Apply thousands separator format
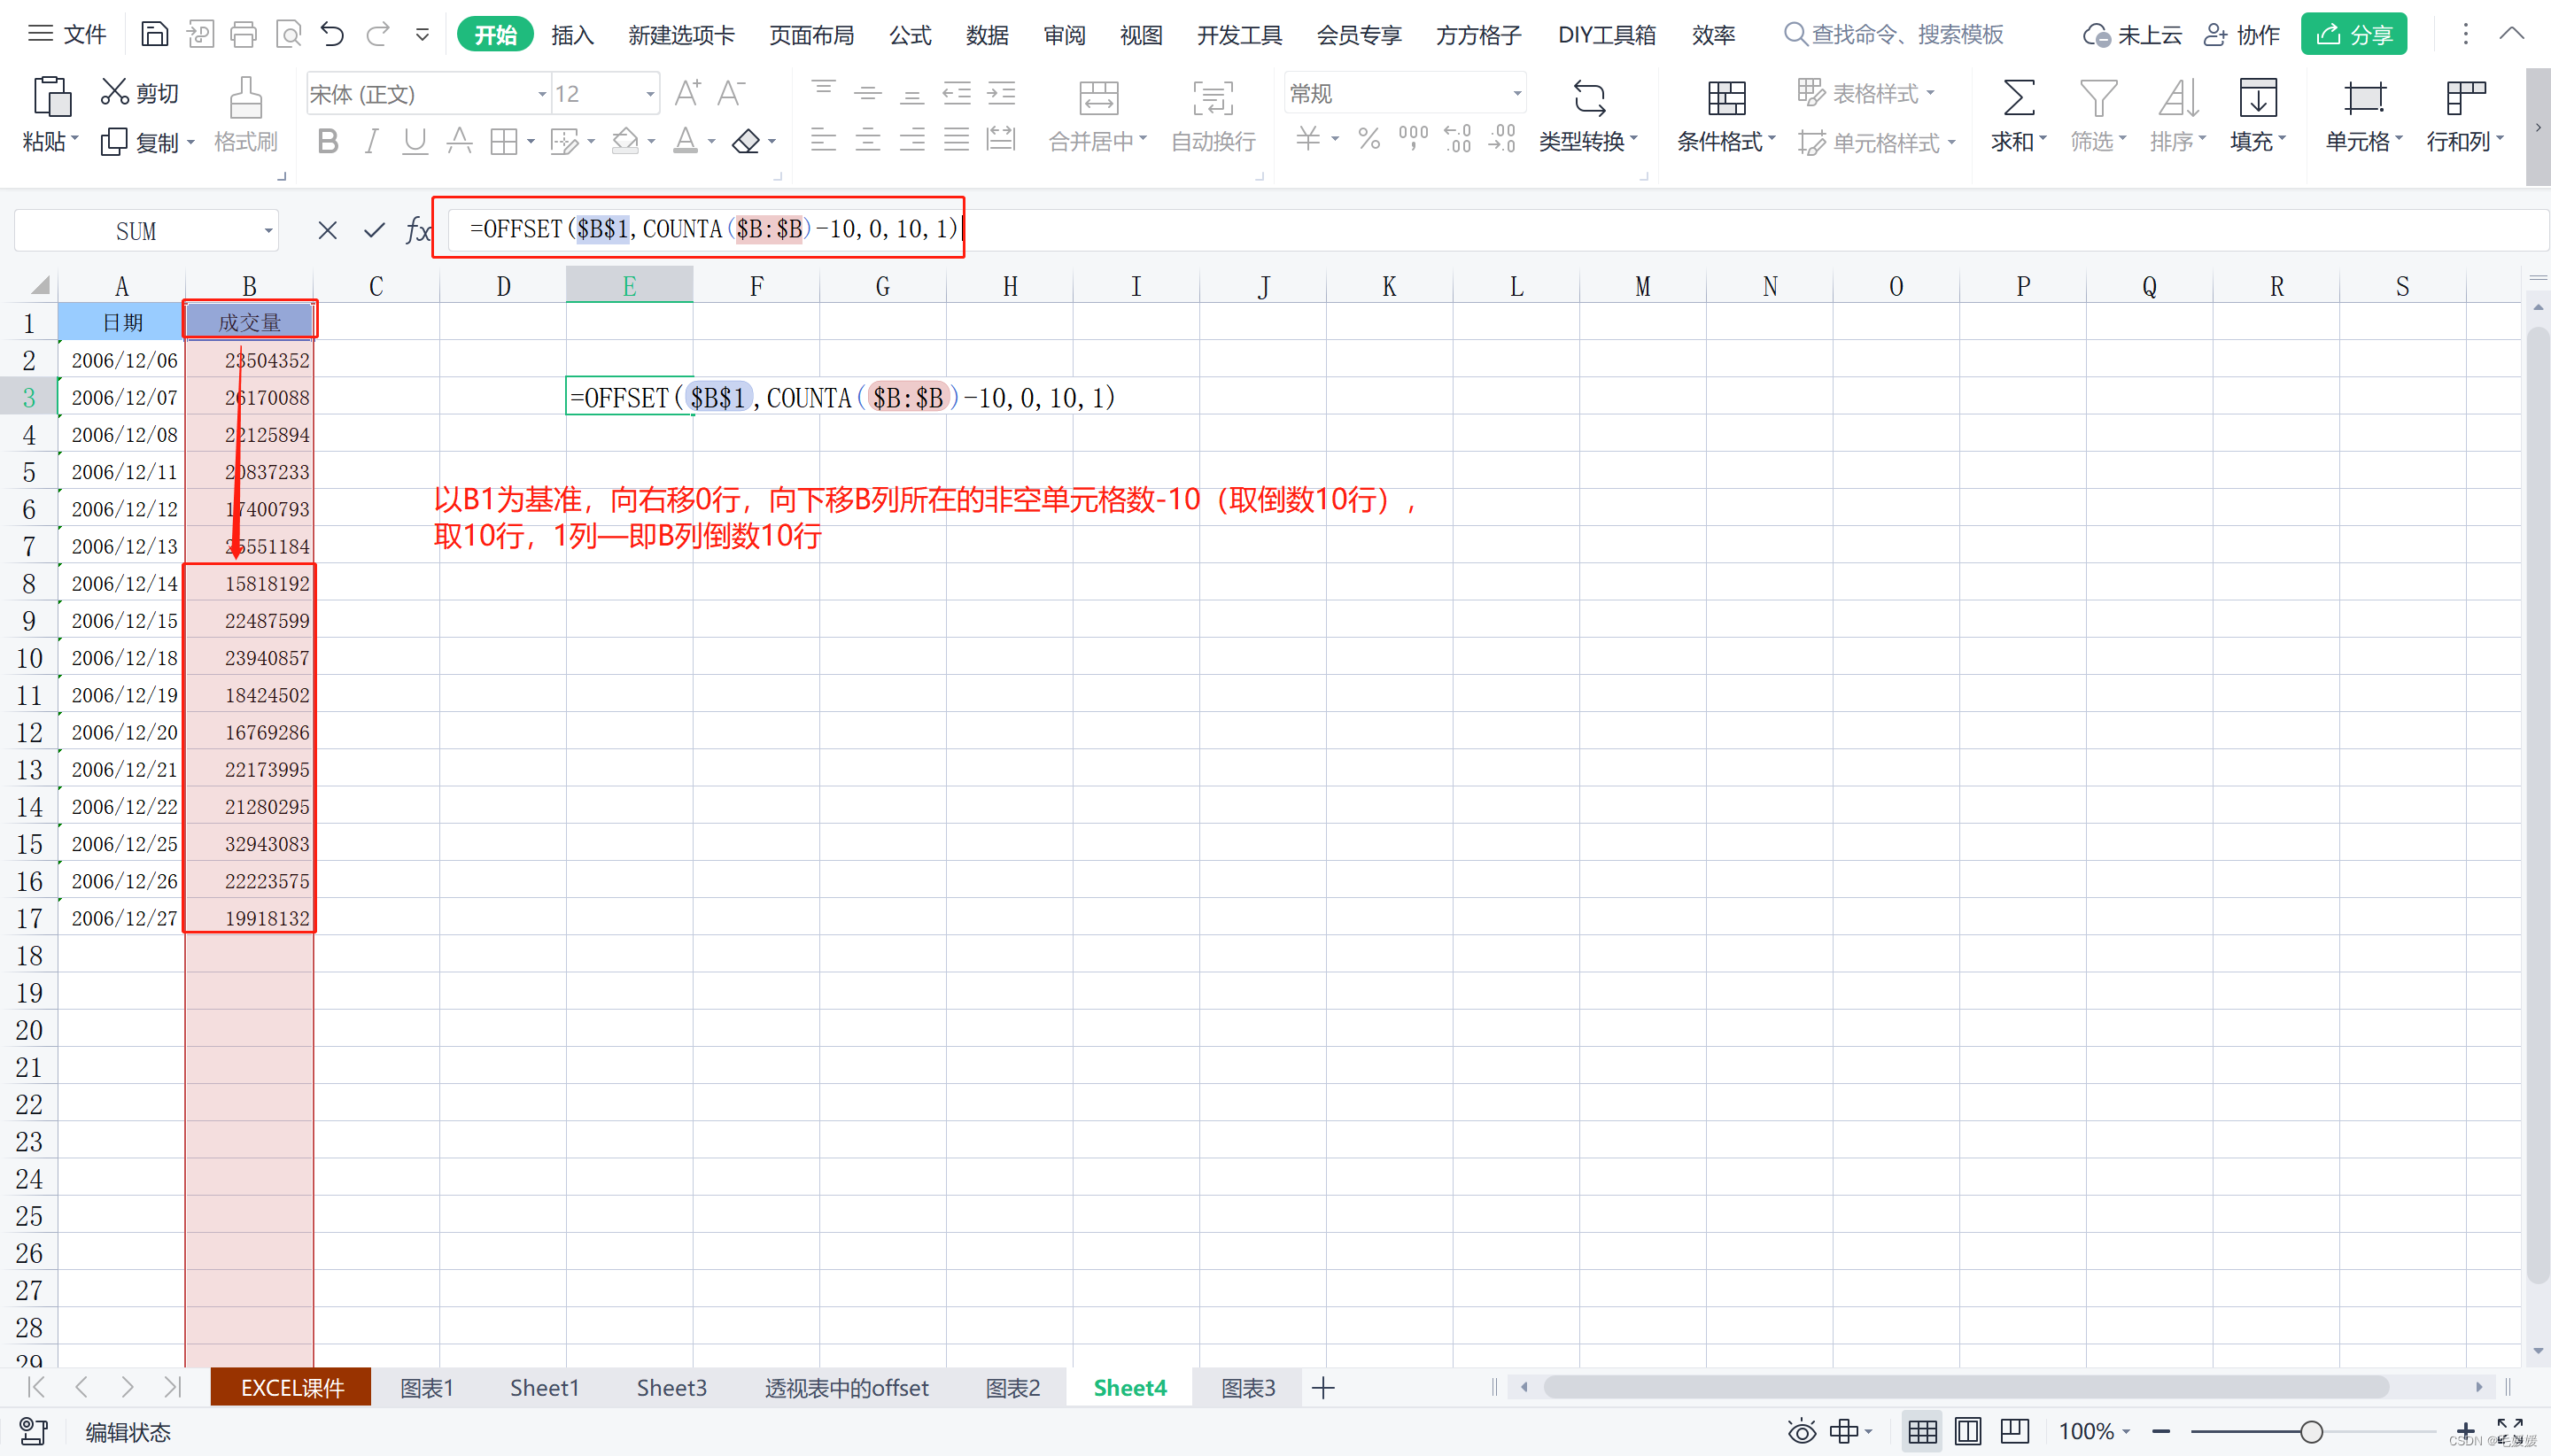Screen dimensions: 2551x1456 click(1413, 138)
